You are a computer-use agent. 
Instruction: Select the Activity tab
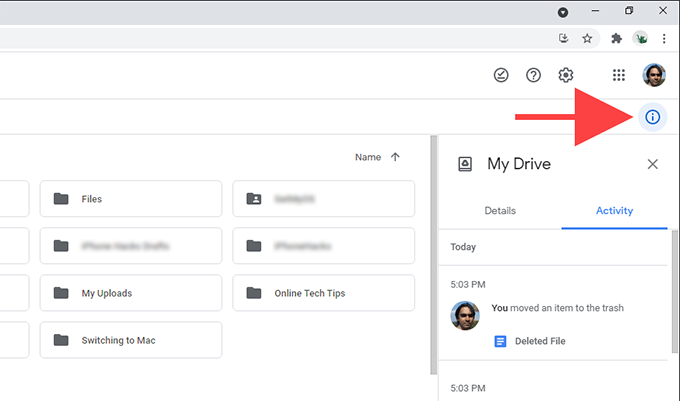point(615,211)
